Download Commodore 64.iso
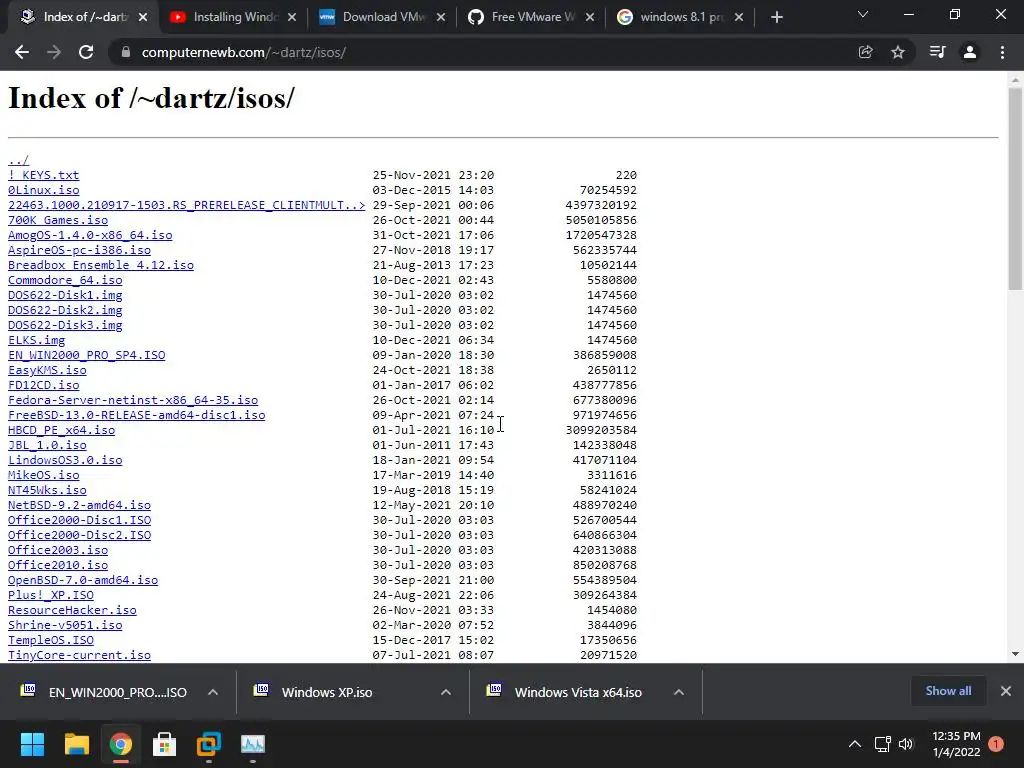The width and height of the screenshot is (1024, 768). (65, 280)
